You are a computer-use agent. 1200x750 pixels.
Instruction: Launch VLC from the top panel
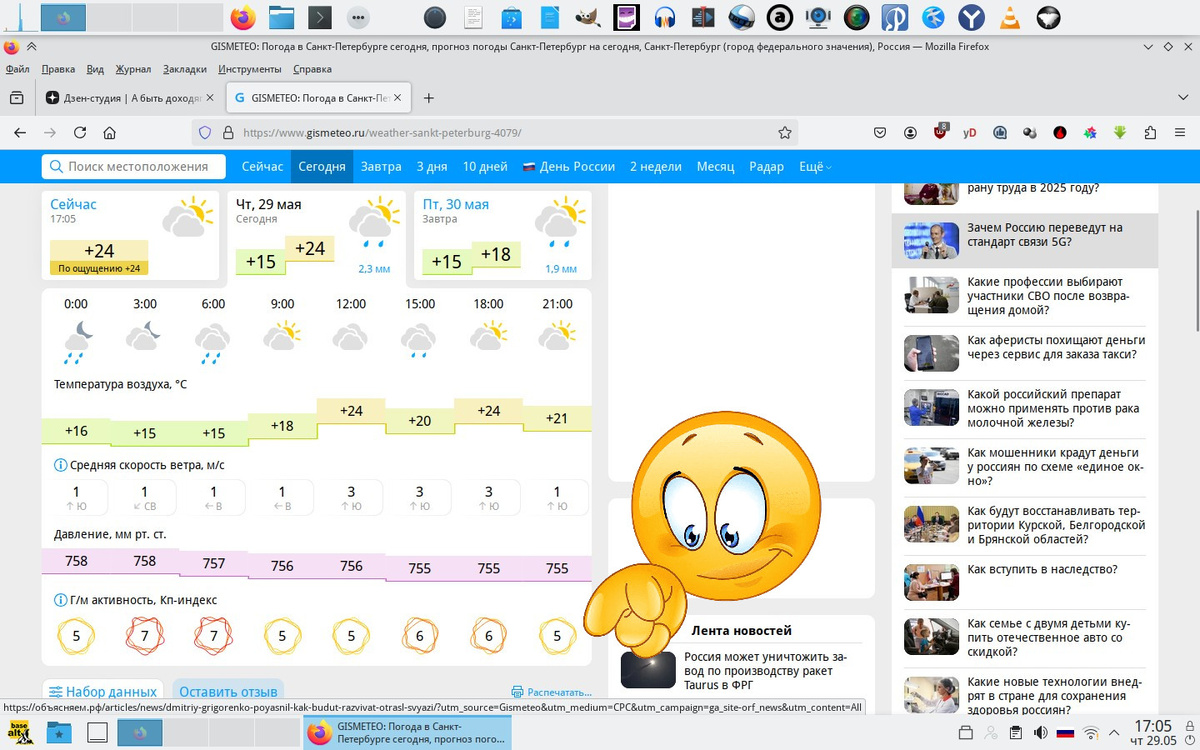click(1010, 17)
